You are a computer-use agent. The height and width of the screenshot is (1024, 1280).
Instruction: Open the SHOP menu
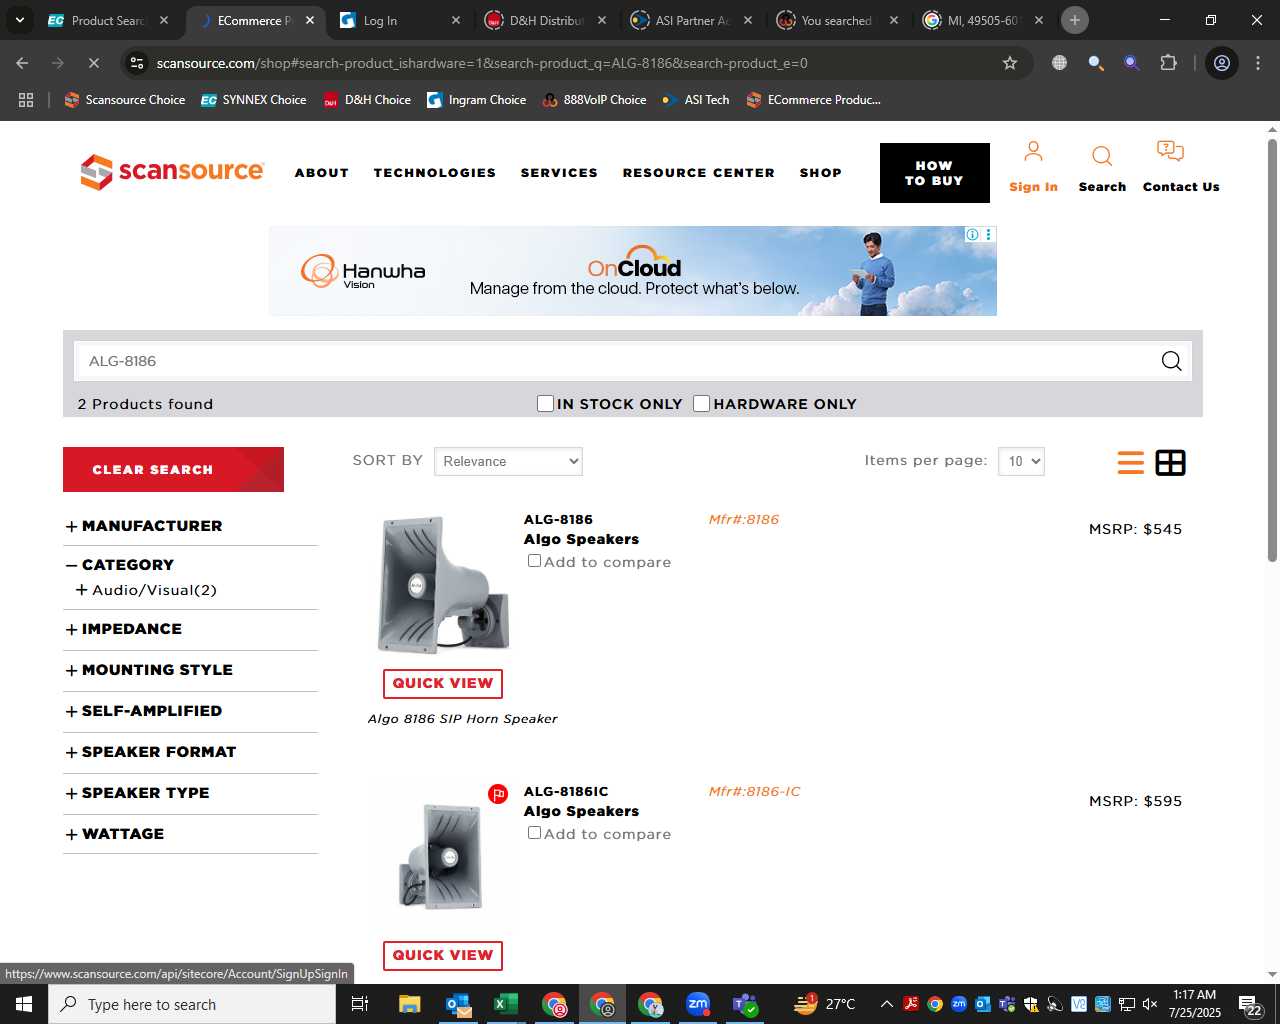point(821,173)
